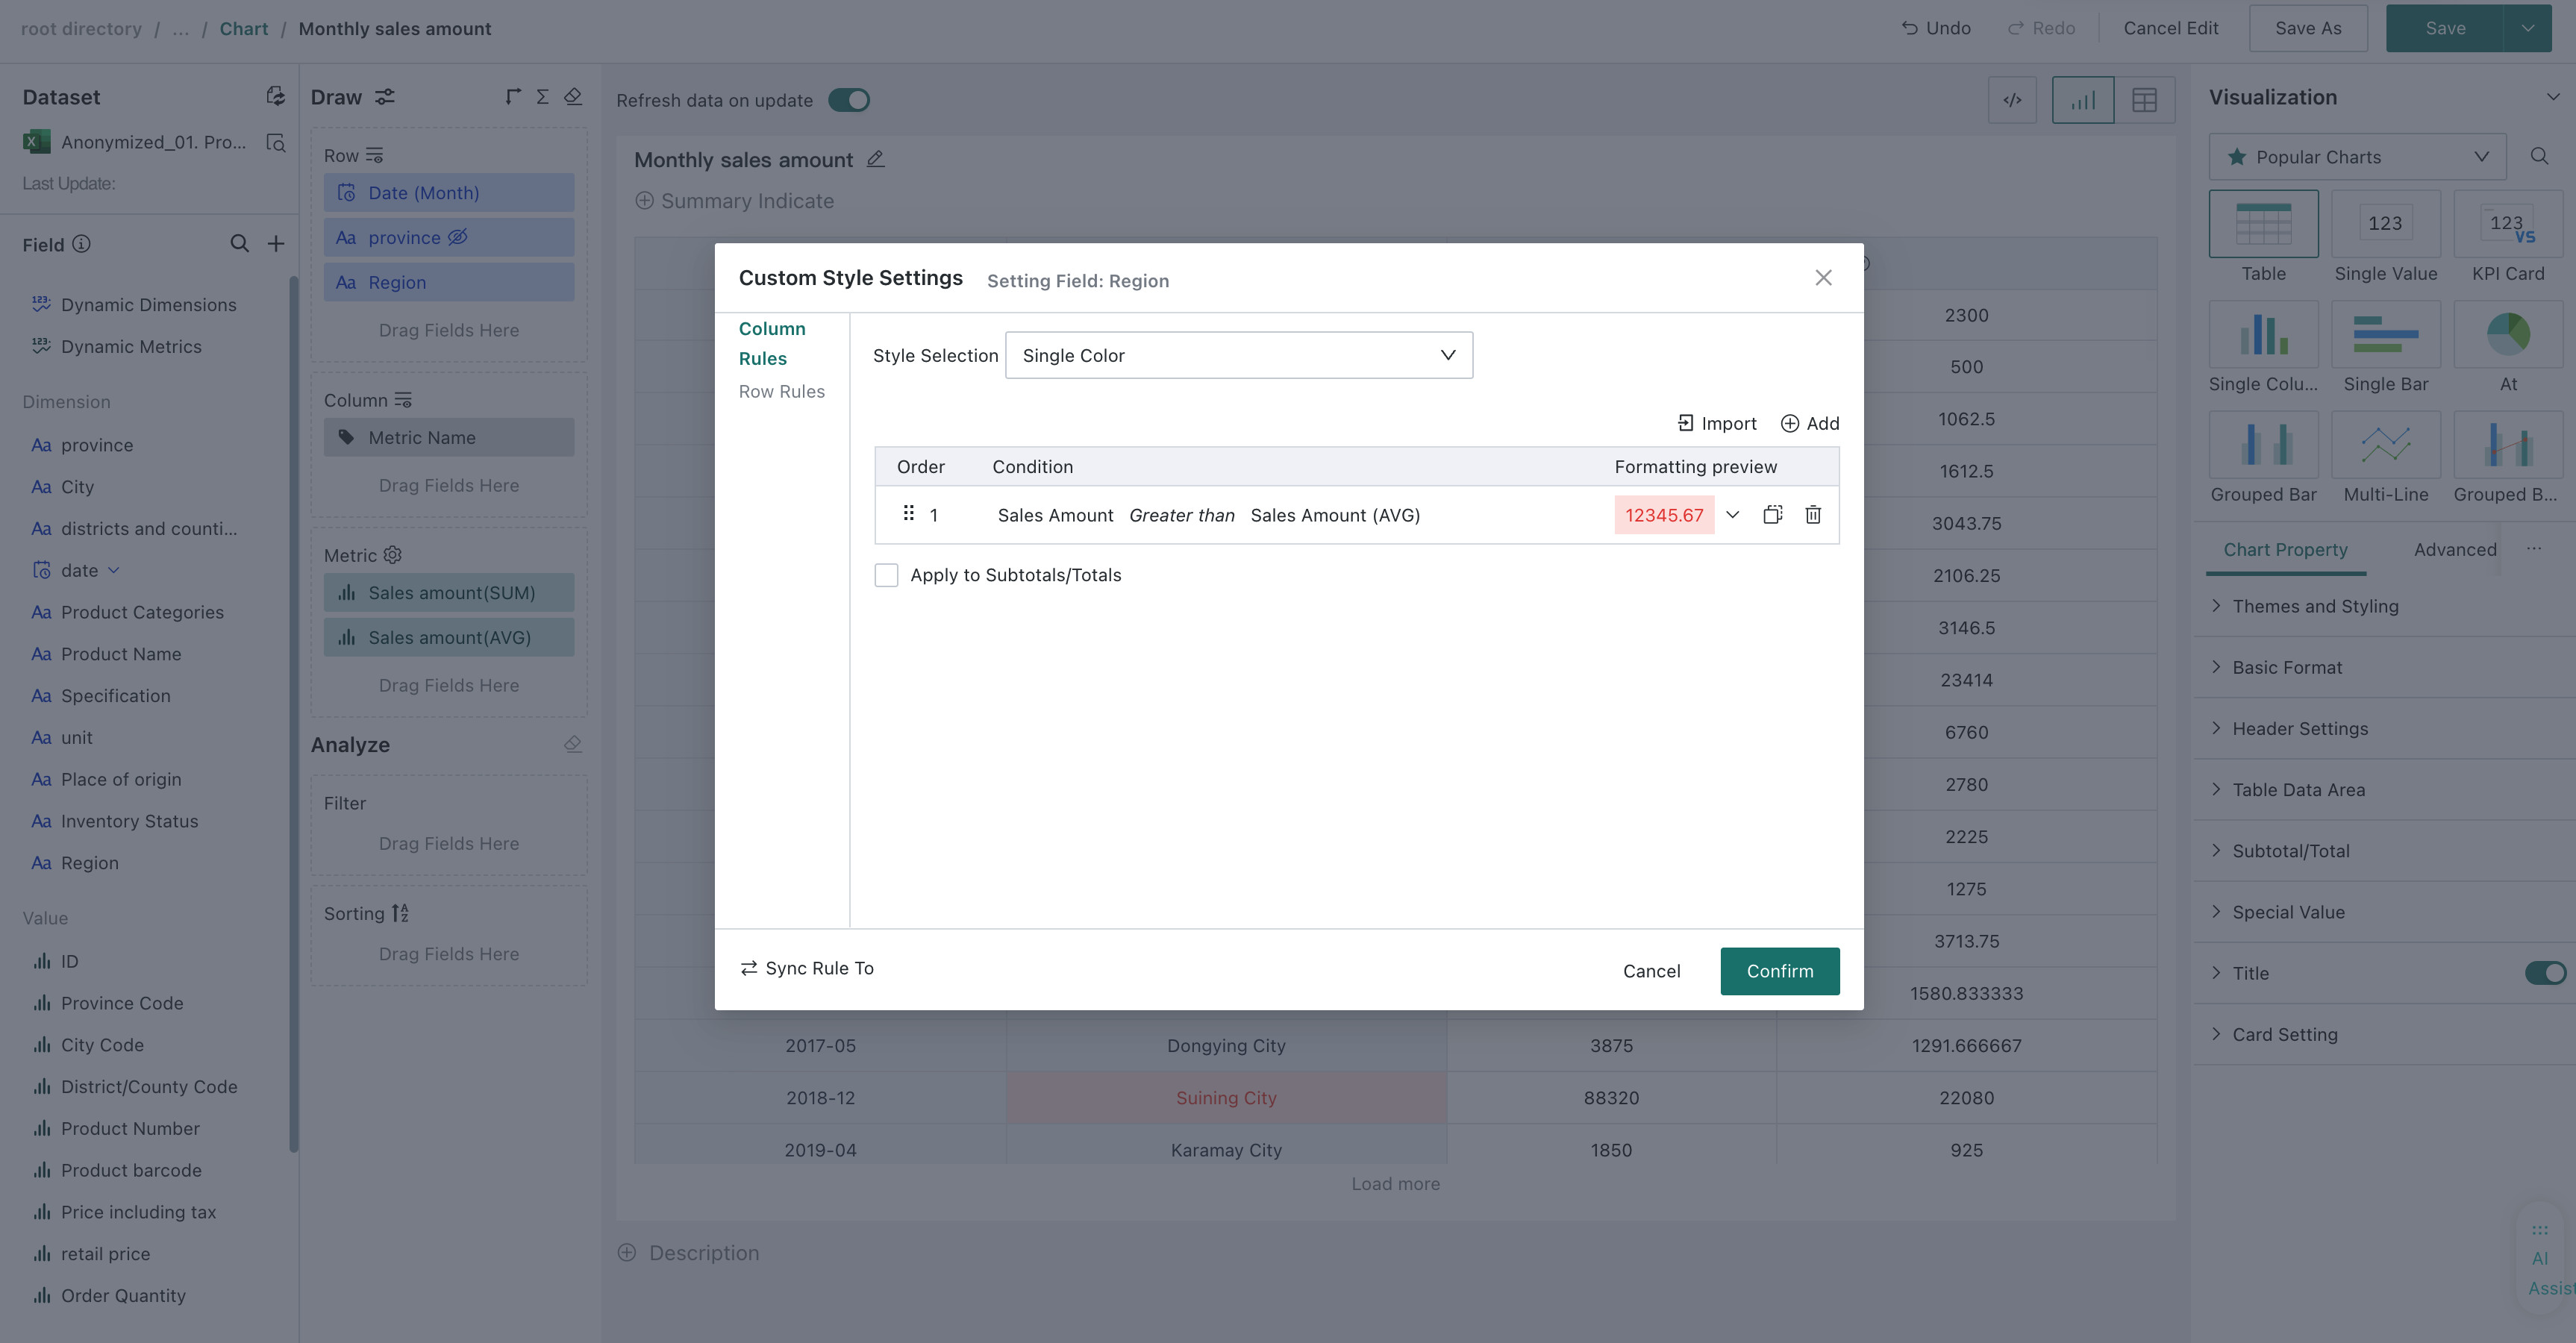Select KPI Card chart type
The image size is (2576, 1343).
coord(2507,237)
